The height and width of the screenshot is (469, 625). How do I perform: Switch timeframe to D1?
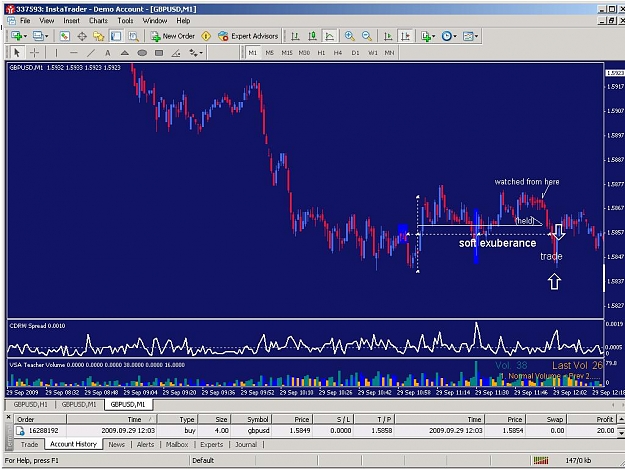pos(356,53)
